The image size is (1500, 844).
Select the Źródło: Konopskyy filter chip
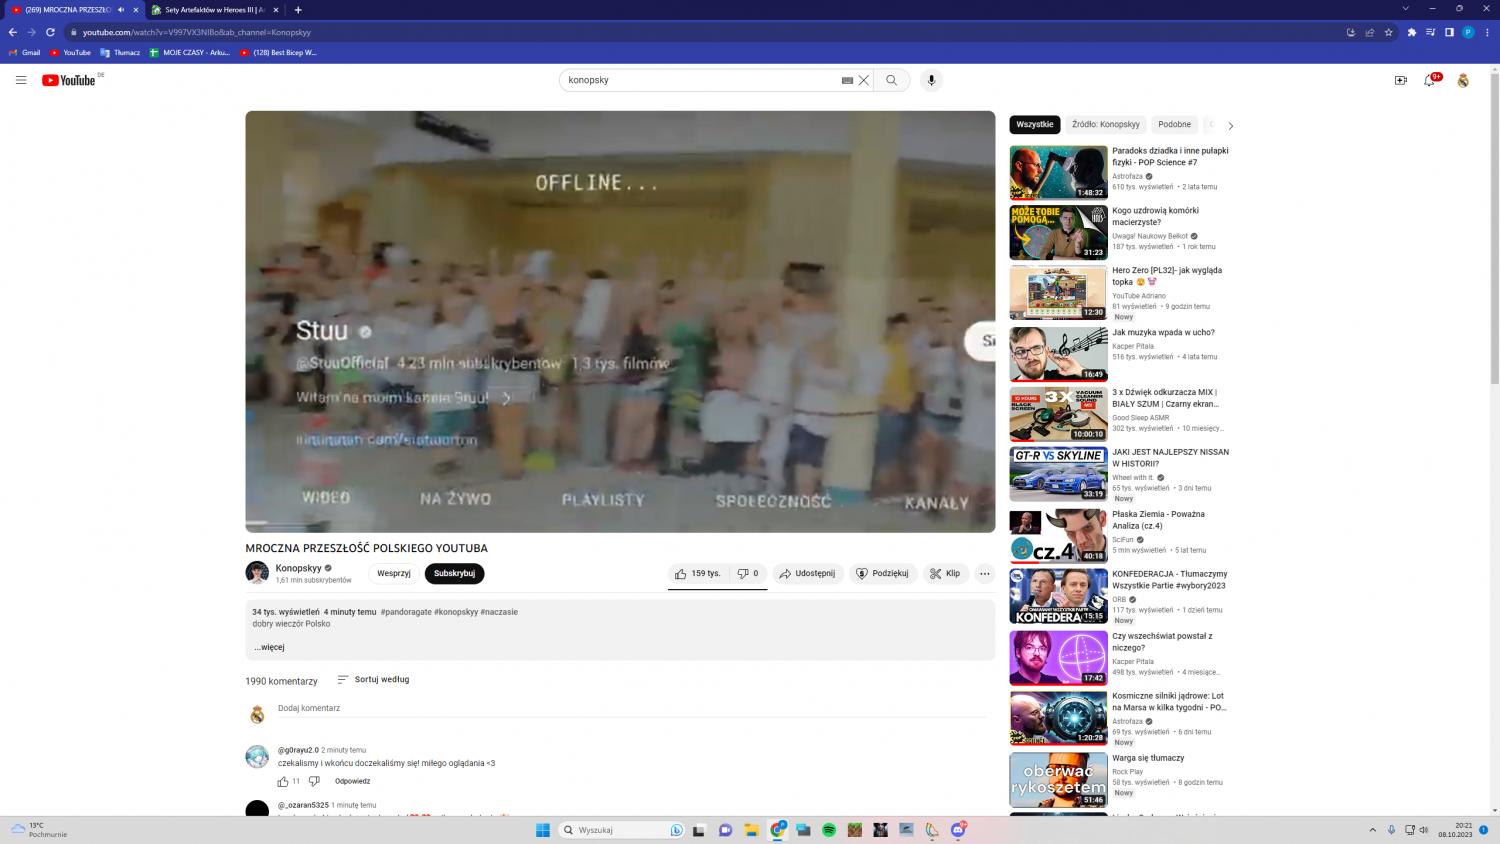point(1105,125)
